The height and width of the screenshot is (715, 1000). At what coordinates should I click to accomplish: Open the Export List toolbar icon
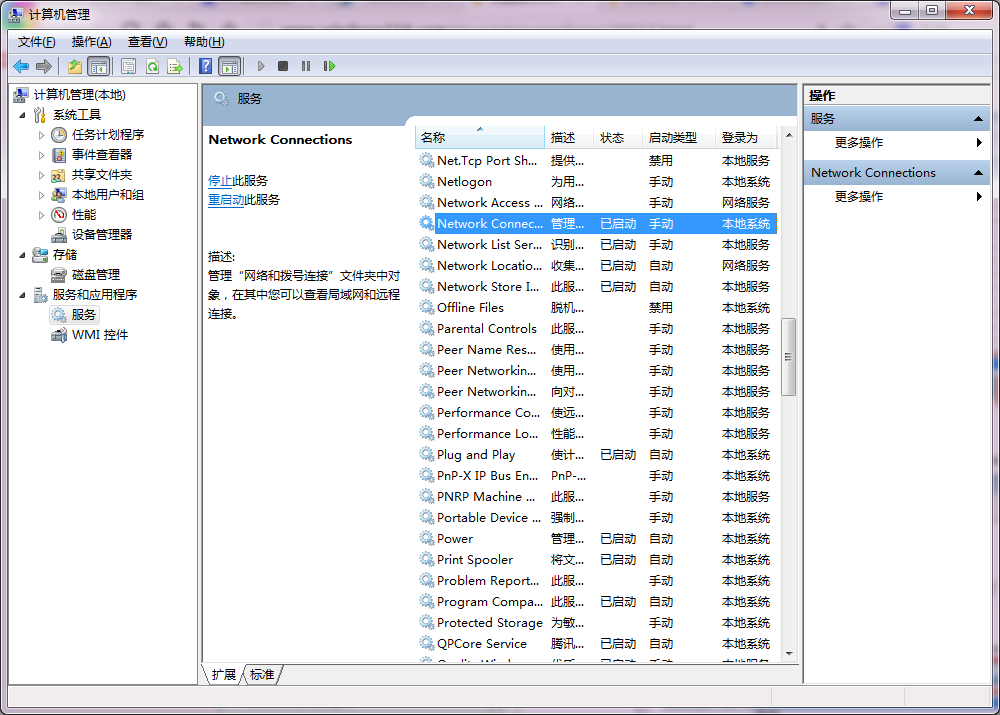[x=175, y=66]
